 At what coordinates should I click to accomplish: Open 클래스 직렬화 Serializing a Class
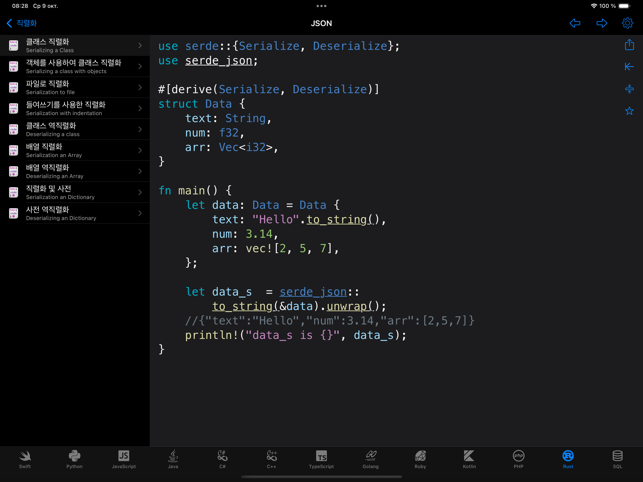tap(75, 46)
